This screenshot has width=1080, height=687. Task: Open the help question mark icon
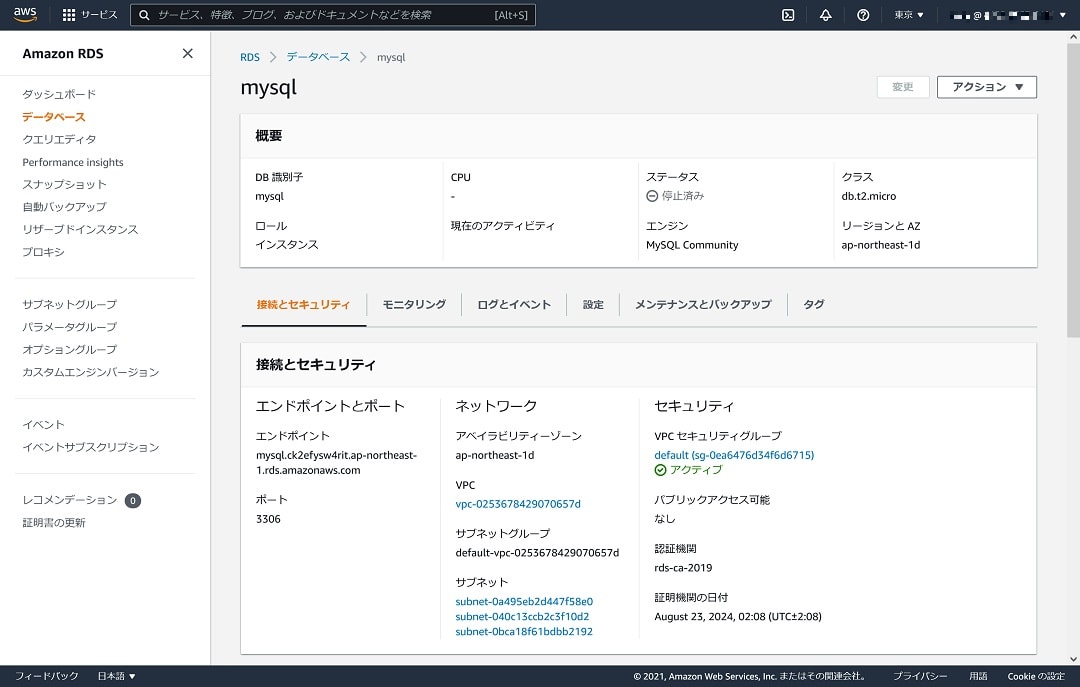(x=862, y=15)
